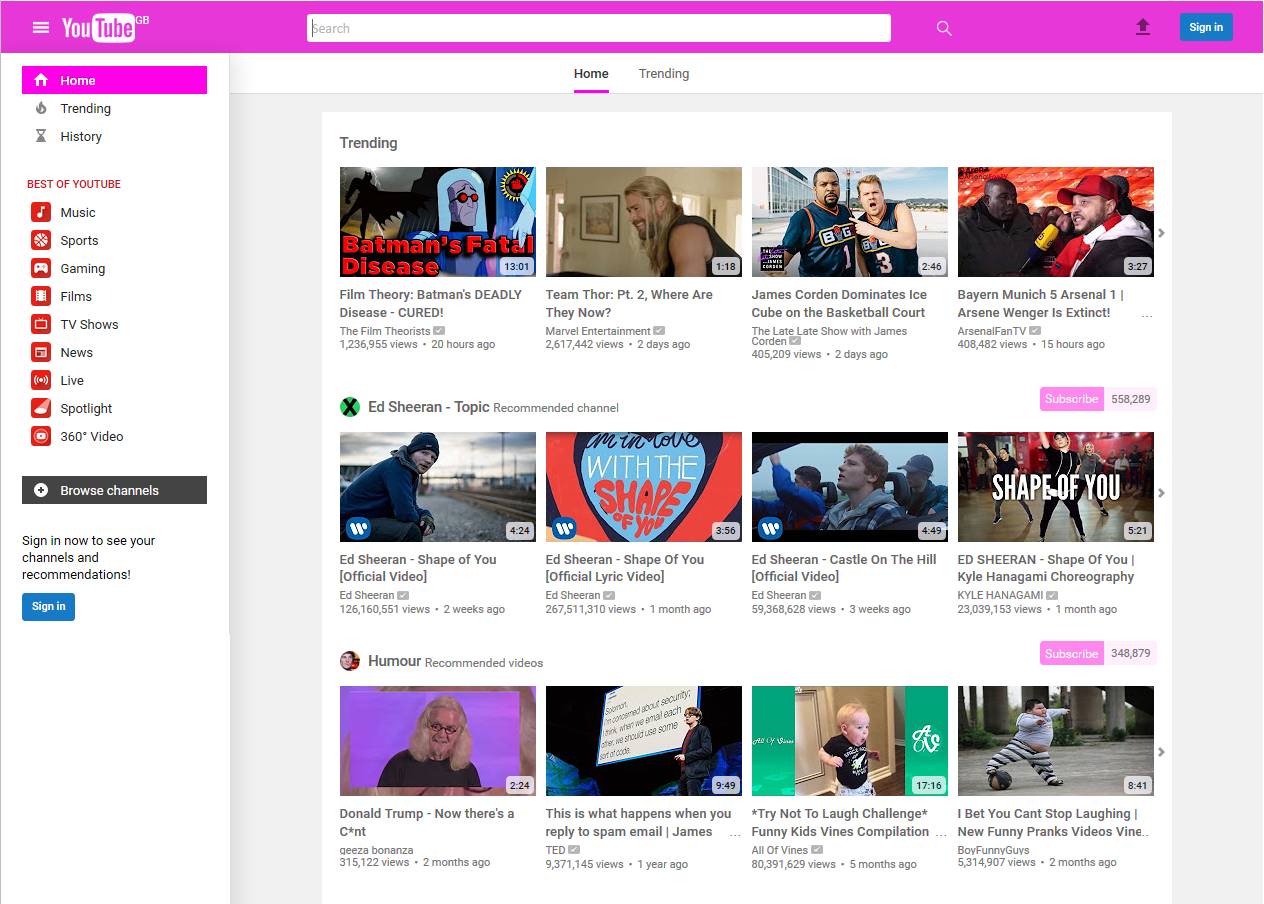Click Sign in button in sidebar
Viewport: 1264px width, 904px height.
pos(48,606)
